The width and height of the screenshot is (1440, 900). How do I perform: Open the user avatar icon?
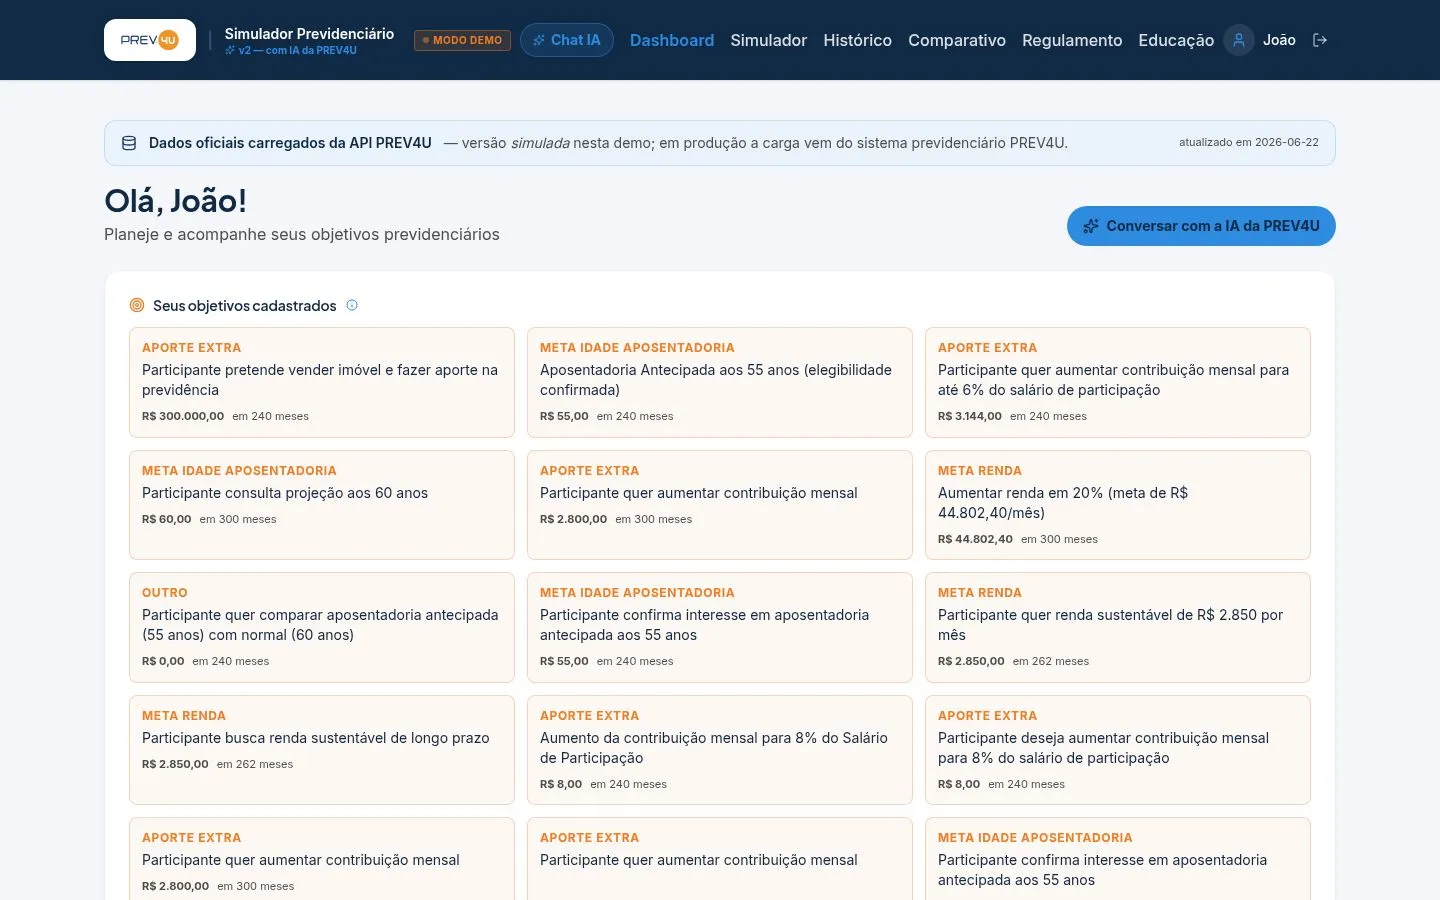[1239, 40]
